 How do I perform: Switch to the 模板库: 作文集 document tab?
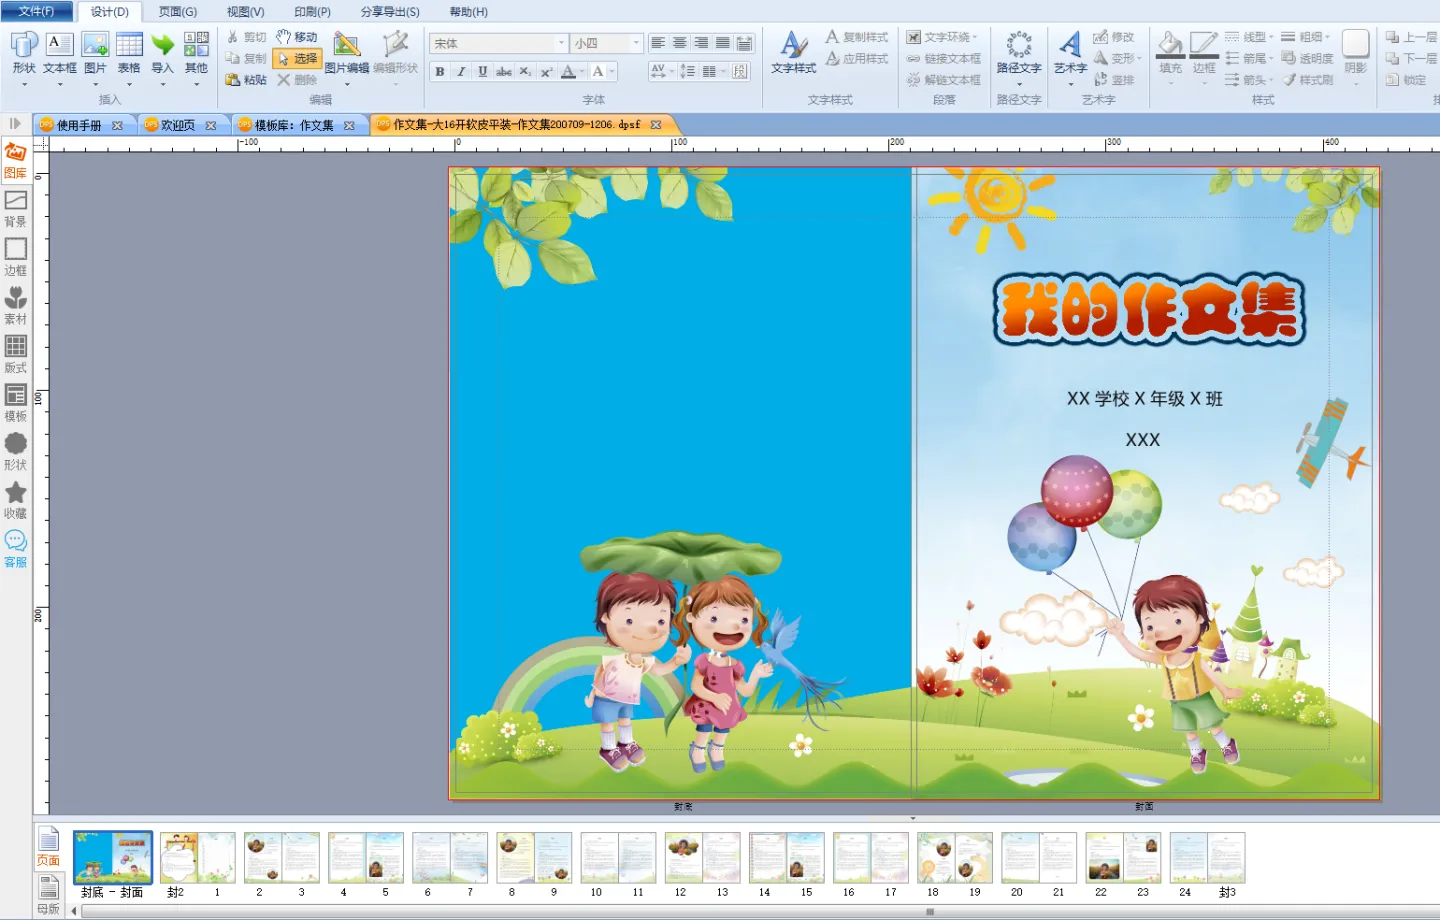click(x=293, y=125)
